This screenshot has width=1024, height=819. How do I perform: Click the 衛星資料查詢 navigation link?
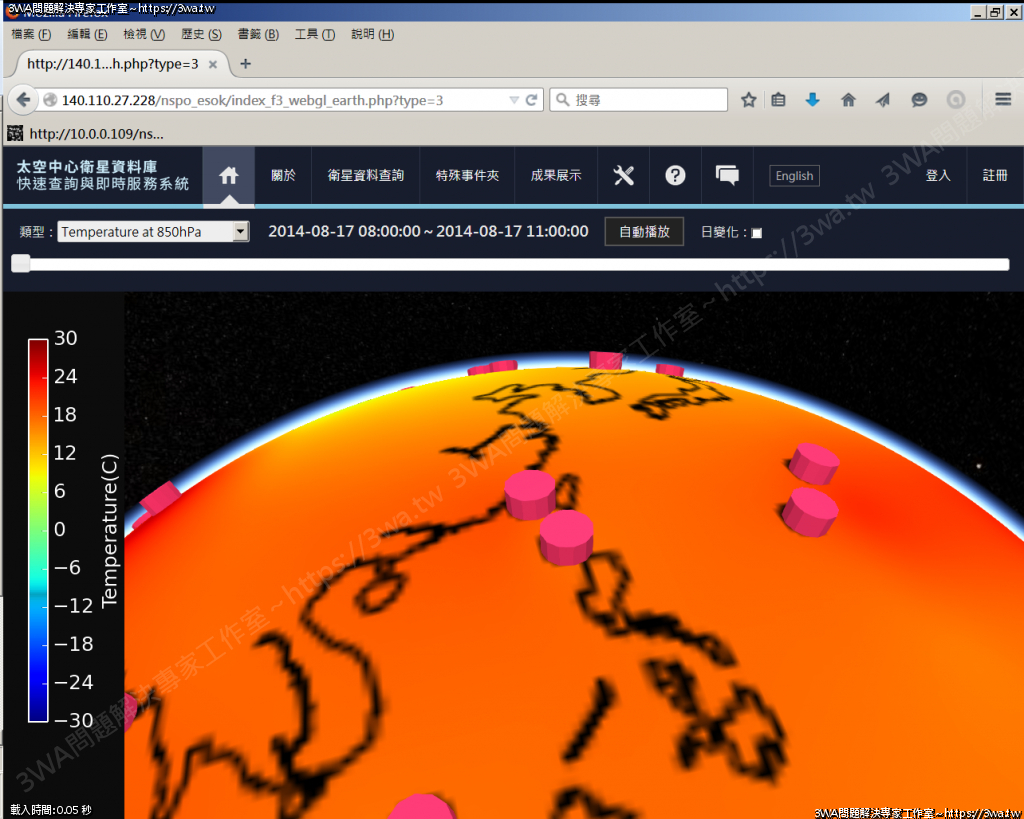click(x=366, y=176)
